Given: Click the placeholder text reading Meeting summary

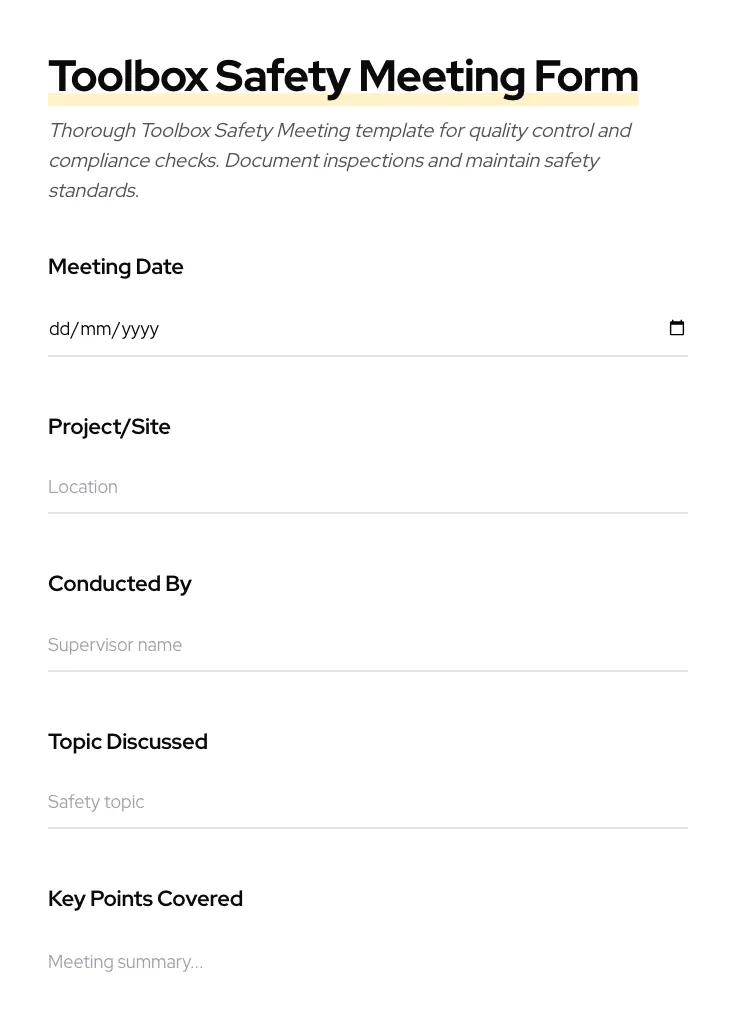Looking at the screenshot, I should (x=125, y=962).
